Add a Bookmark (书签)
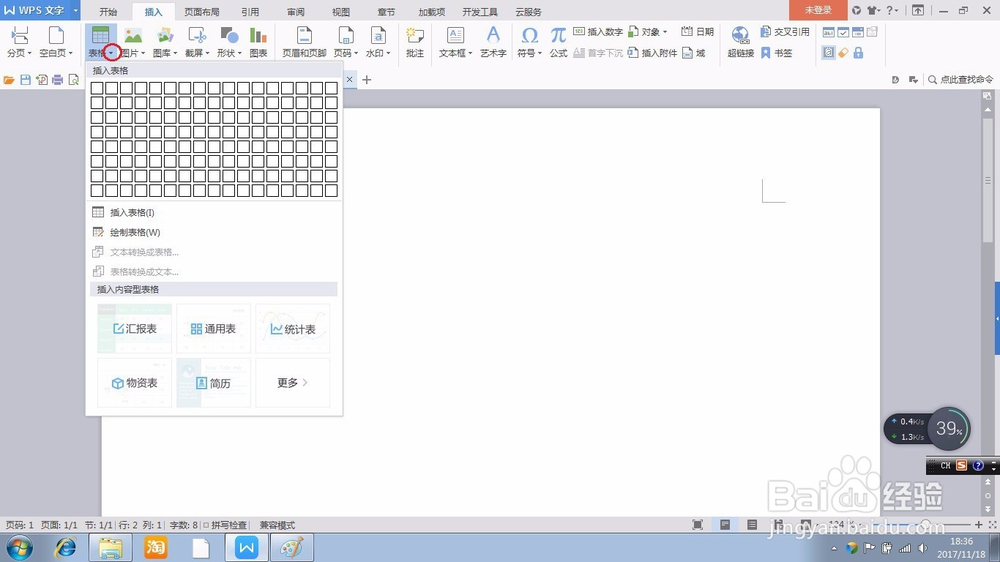The image size is (1000, 562). tap(776, 53)
